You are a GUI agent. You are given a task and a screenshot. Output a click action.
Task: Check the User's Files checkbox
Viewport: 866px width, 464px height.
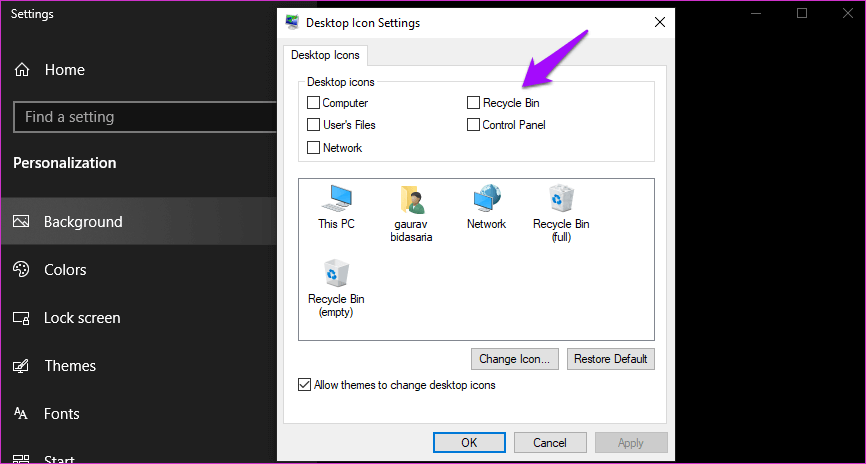tap(313, 125)
